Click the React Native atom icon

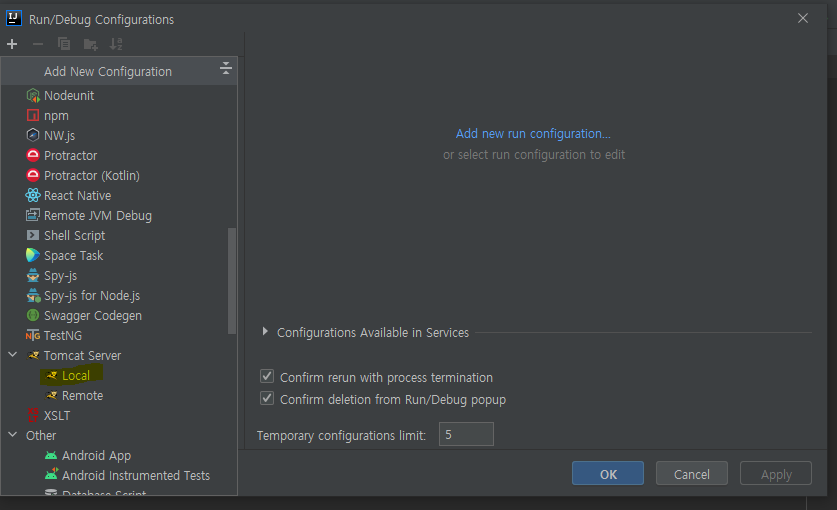click(33, 195)
